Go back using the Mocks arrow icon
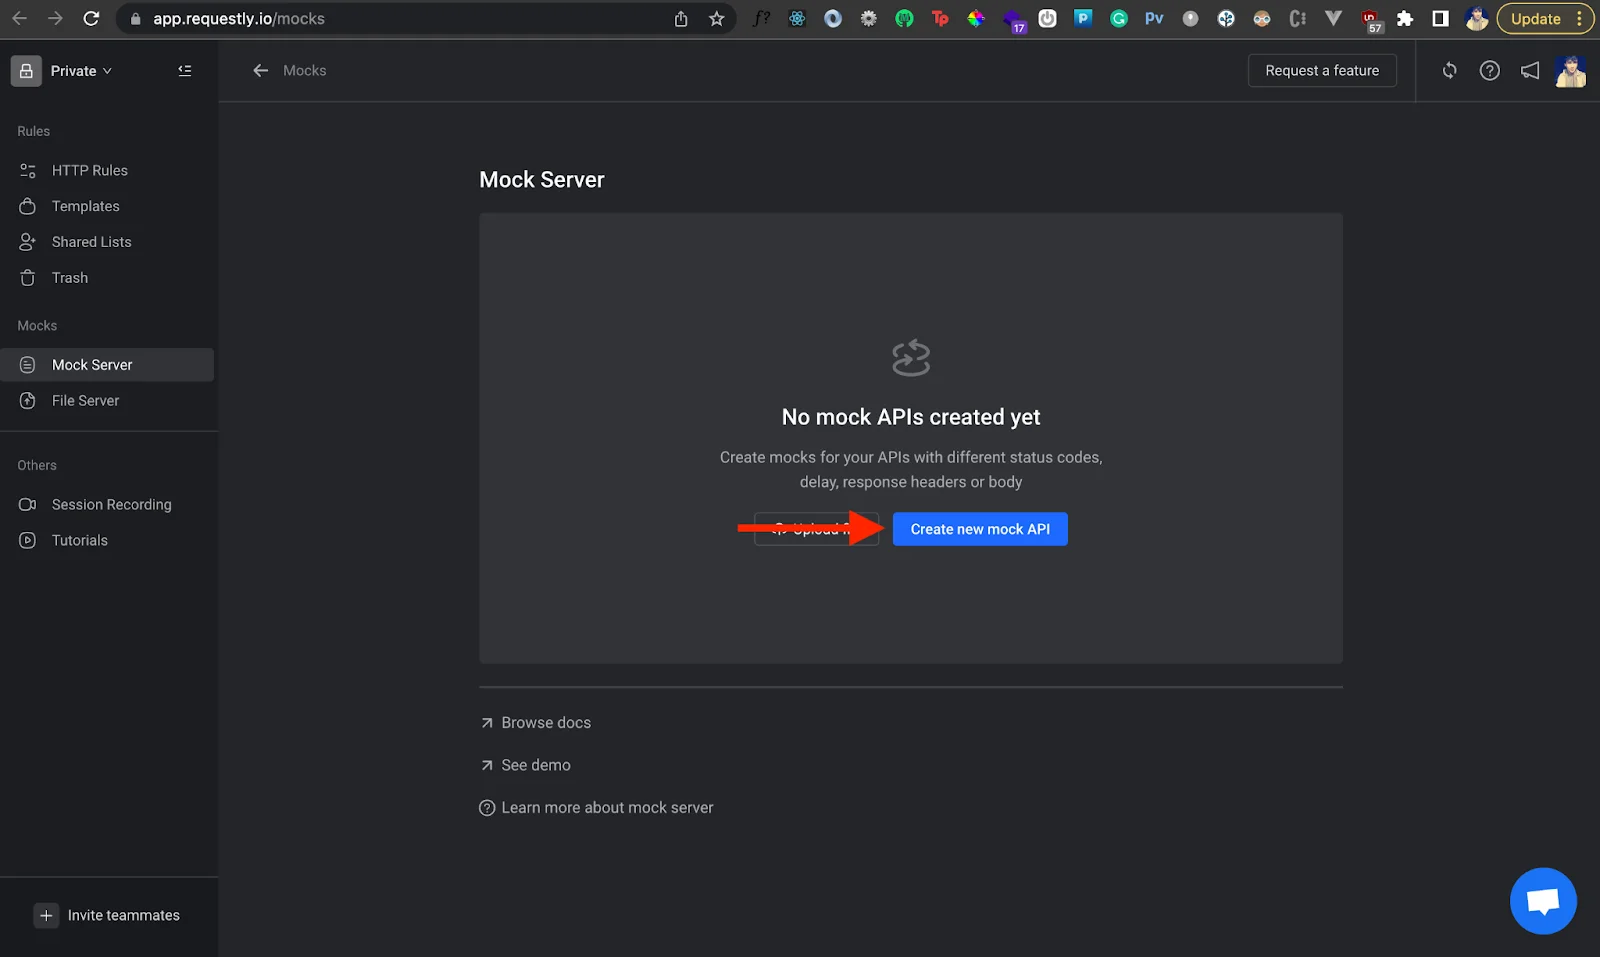 tap(261, 71)
